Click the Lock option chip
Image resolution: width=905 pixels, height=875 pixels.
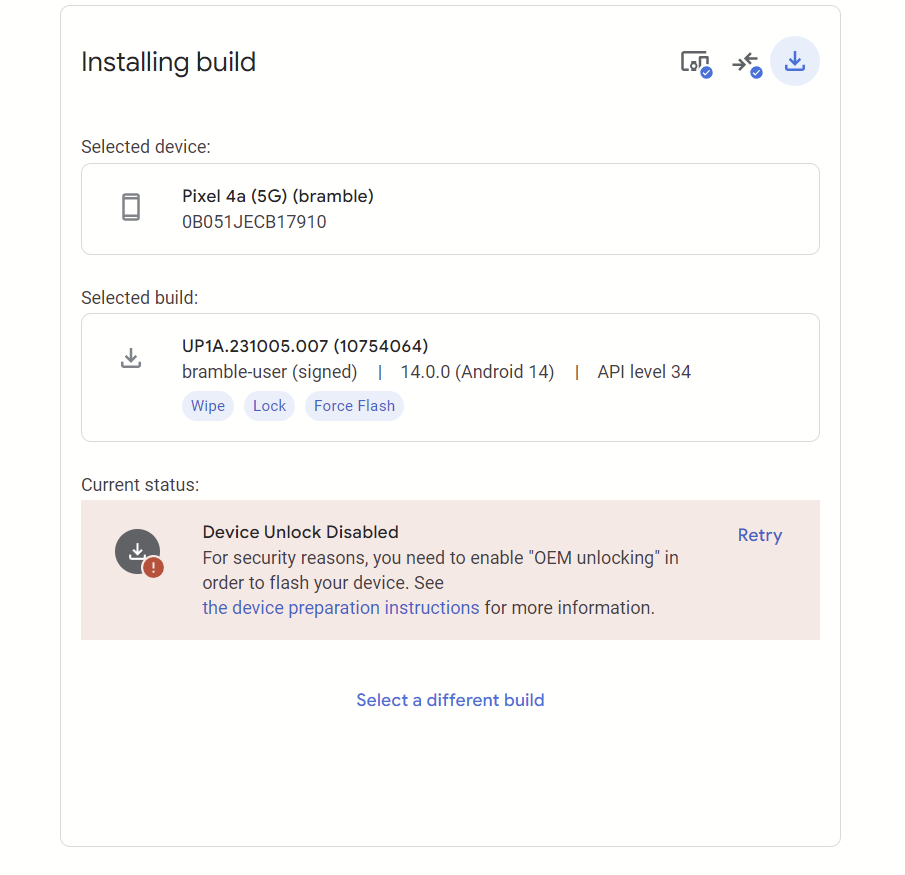[270, 406]
